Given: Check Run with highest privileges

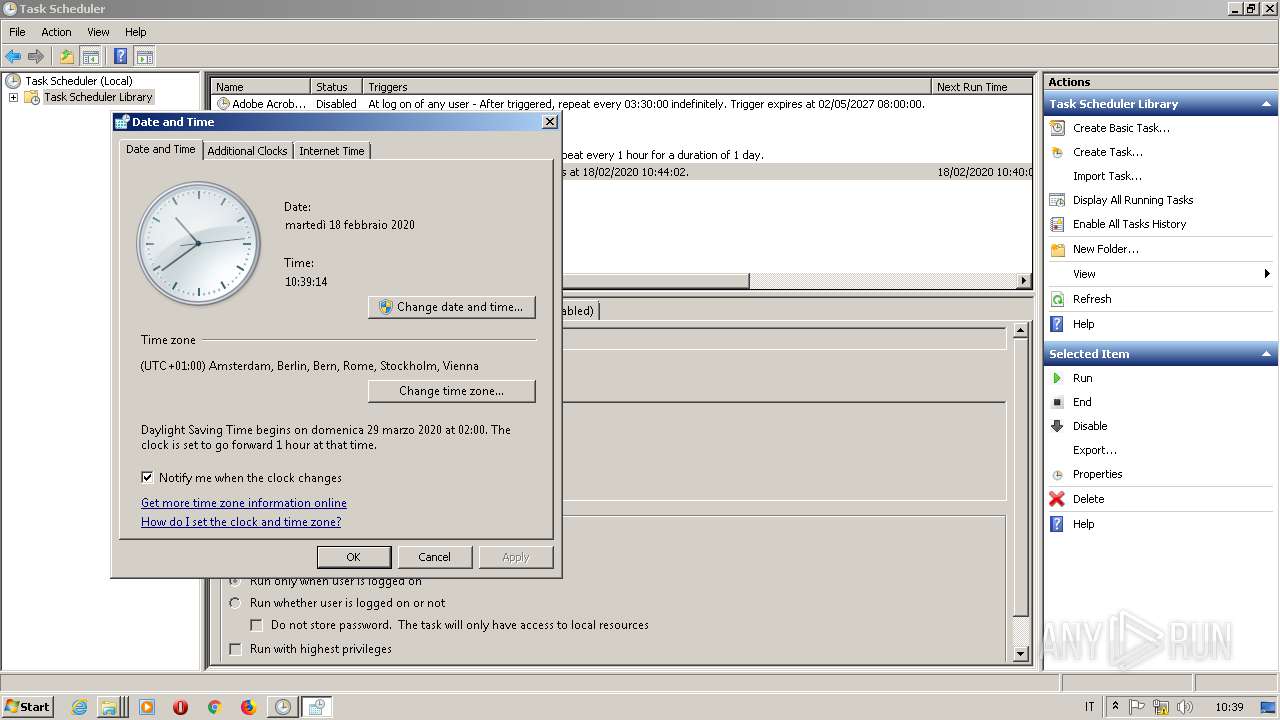Looking at the screenshot, I should (x=236, y=649).
